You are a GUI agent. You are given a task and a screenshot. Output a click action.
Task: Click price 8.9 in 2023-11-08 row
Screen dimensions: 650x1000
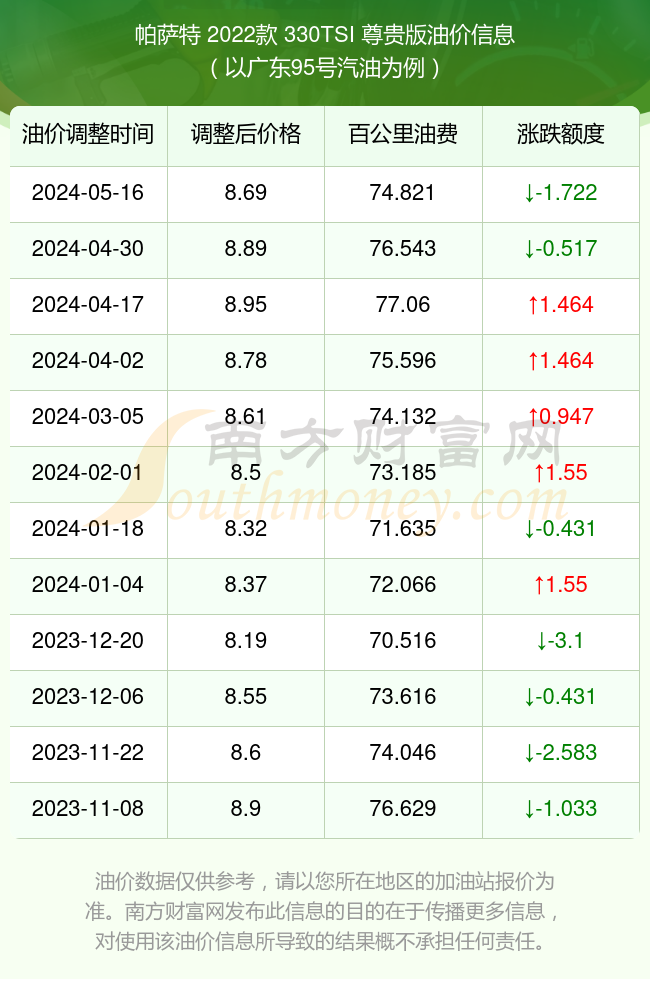pyautogui.click(x=246, y=809)
